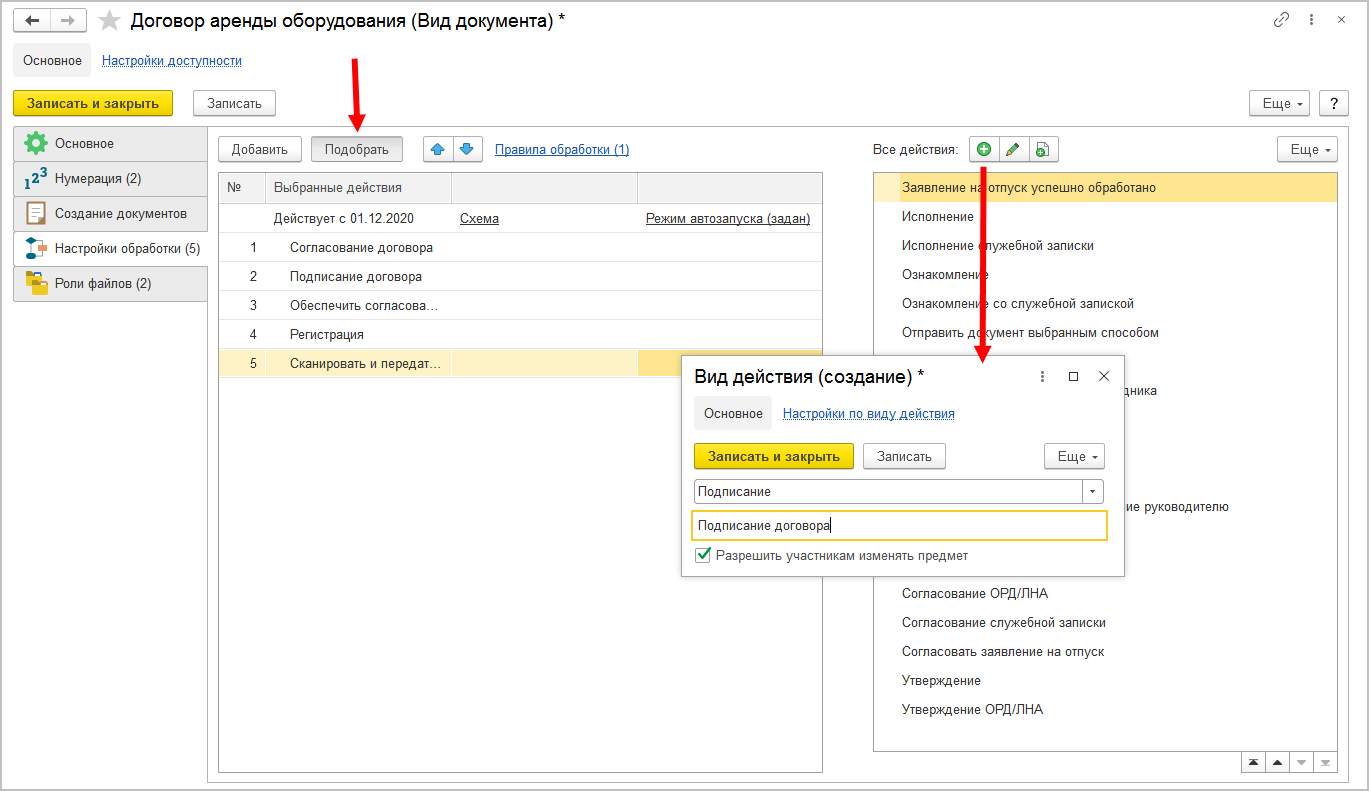Click the Добавить button
The width and height of the screenshot is (1369, 791).
[260, 149]
